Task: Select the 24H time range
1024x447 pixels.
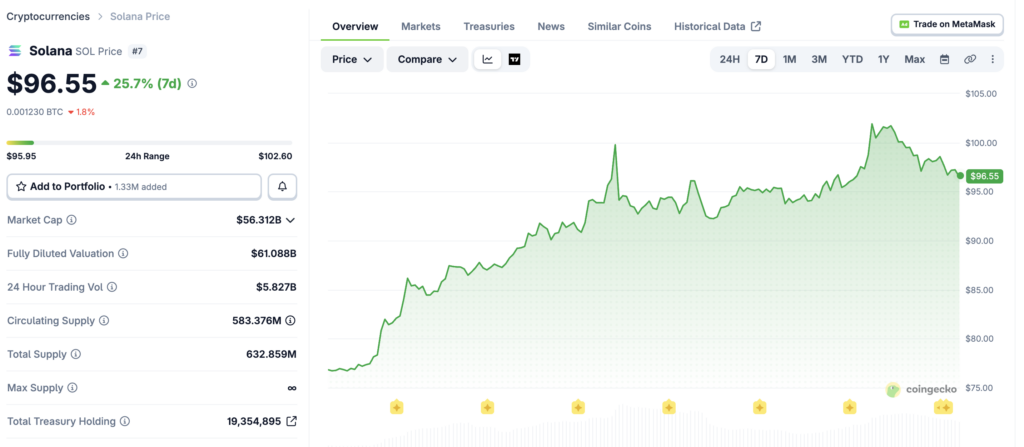Action: click(729, 59)
